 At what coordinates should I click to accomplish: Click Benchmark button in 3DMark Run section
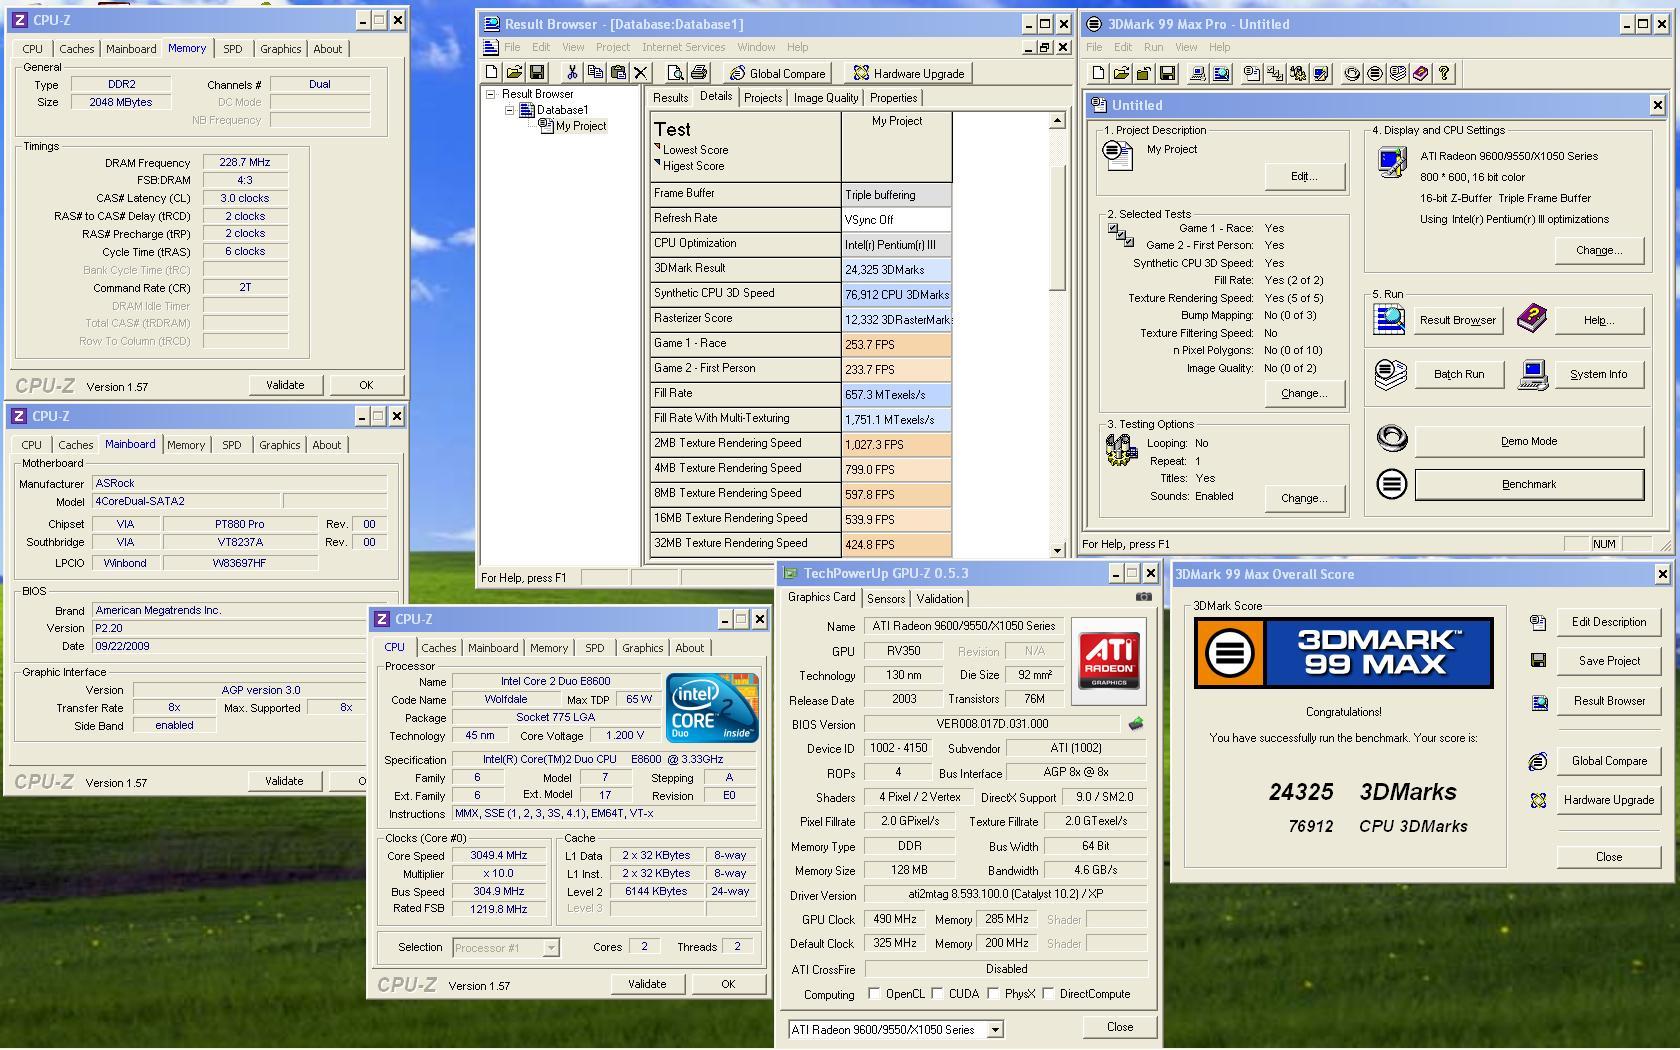[x=1529, y=484]
